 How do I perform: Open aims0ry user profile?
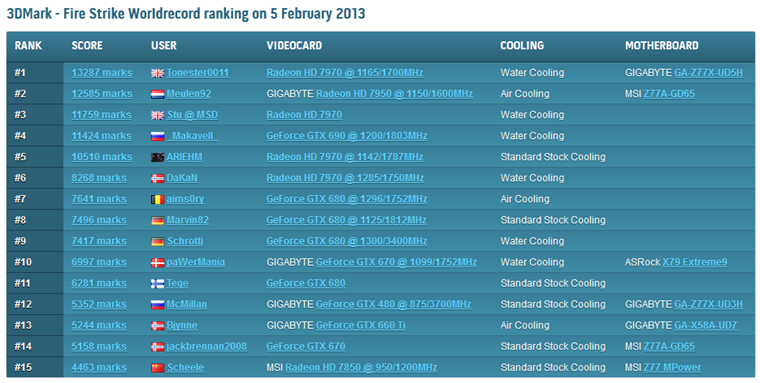click(x=186, y=199)
